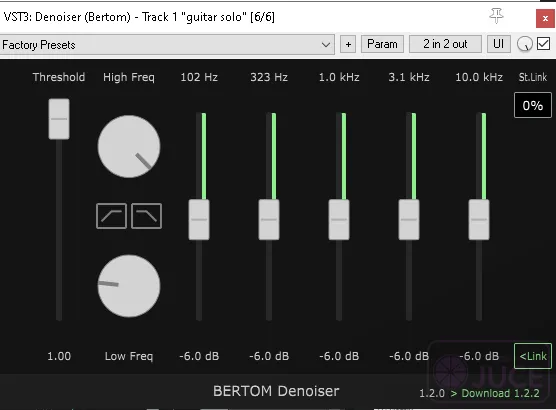Click the -6.0 dB value under 1.0 kHz
Viewport: 556px width, 410px height.
(x=339, y=356)
